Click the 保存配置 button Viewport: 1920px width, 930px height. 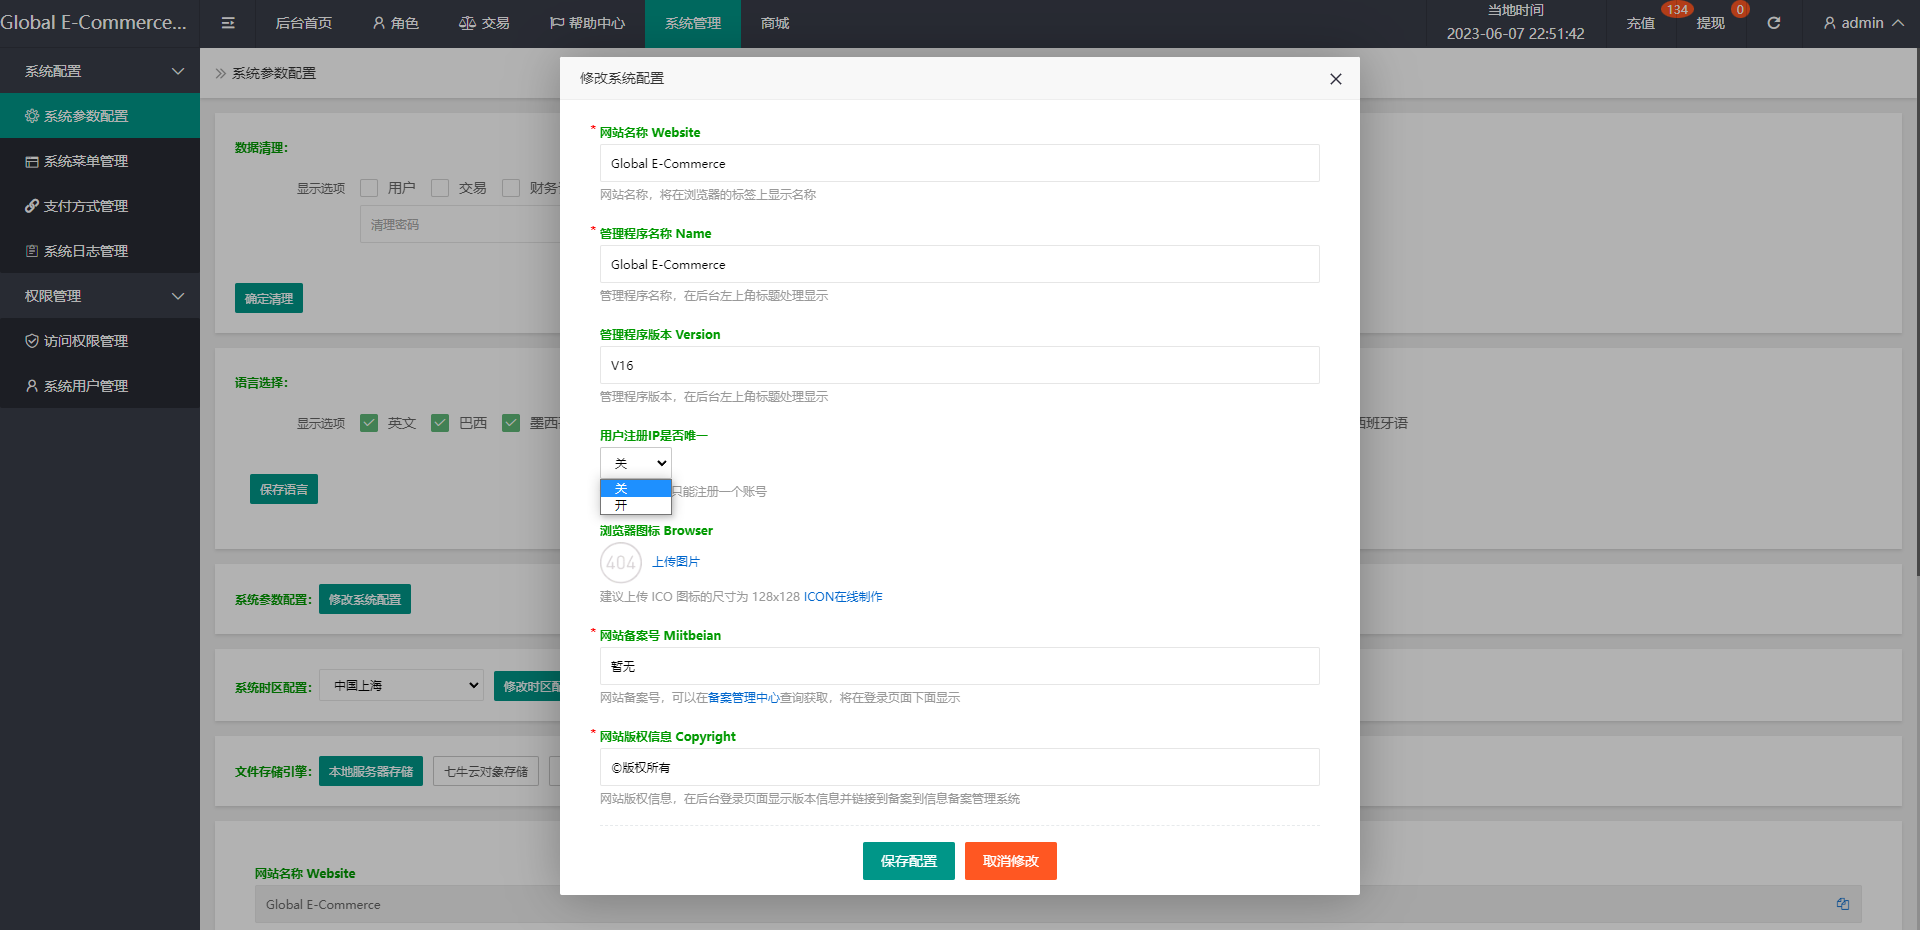coord(909,861)
